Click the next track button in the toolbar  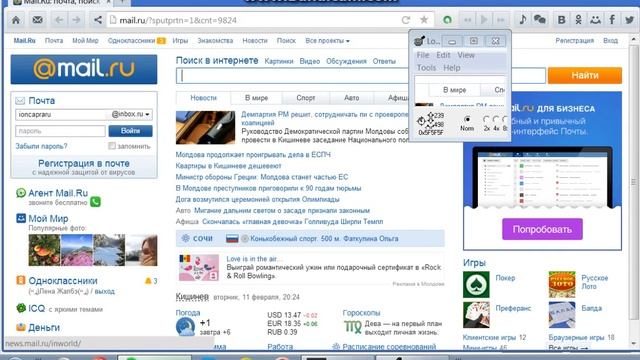pyautogui.click(x=501, y=20)
